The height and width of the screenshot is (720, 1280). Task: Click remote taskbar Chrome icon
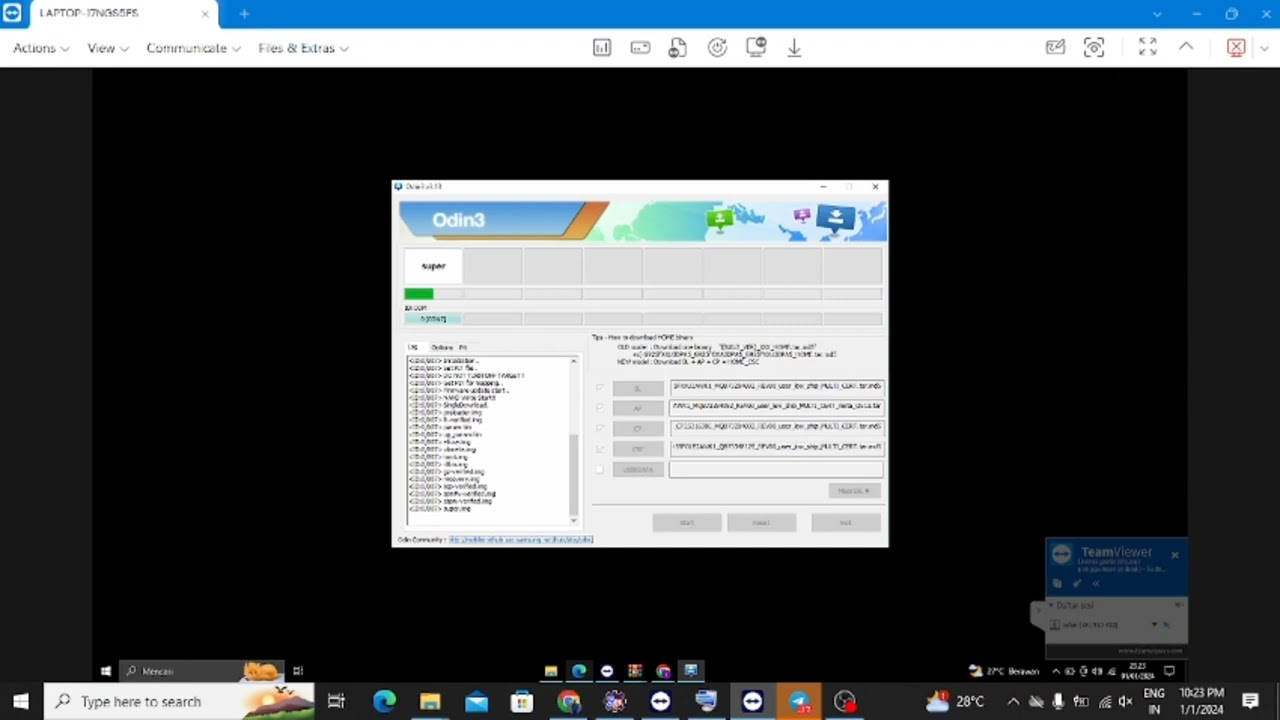(x=663, y=671)
